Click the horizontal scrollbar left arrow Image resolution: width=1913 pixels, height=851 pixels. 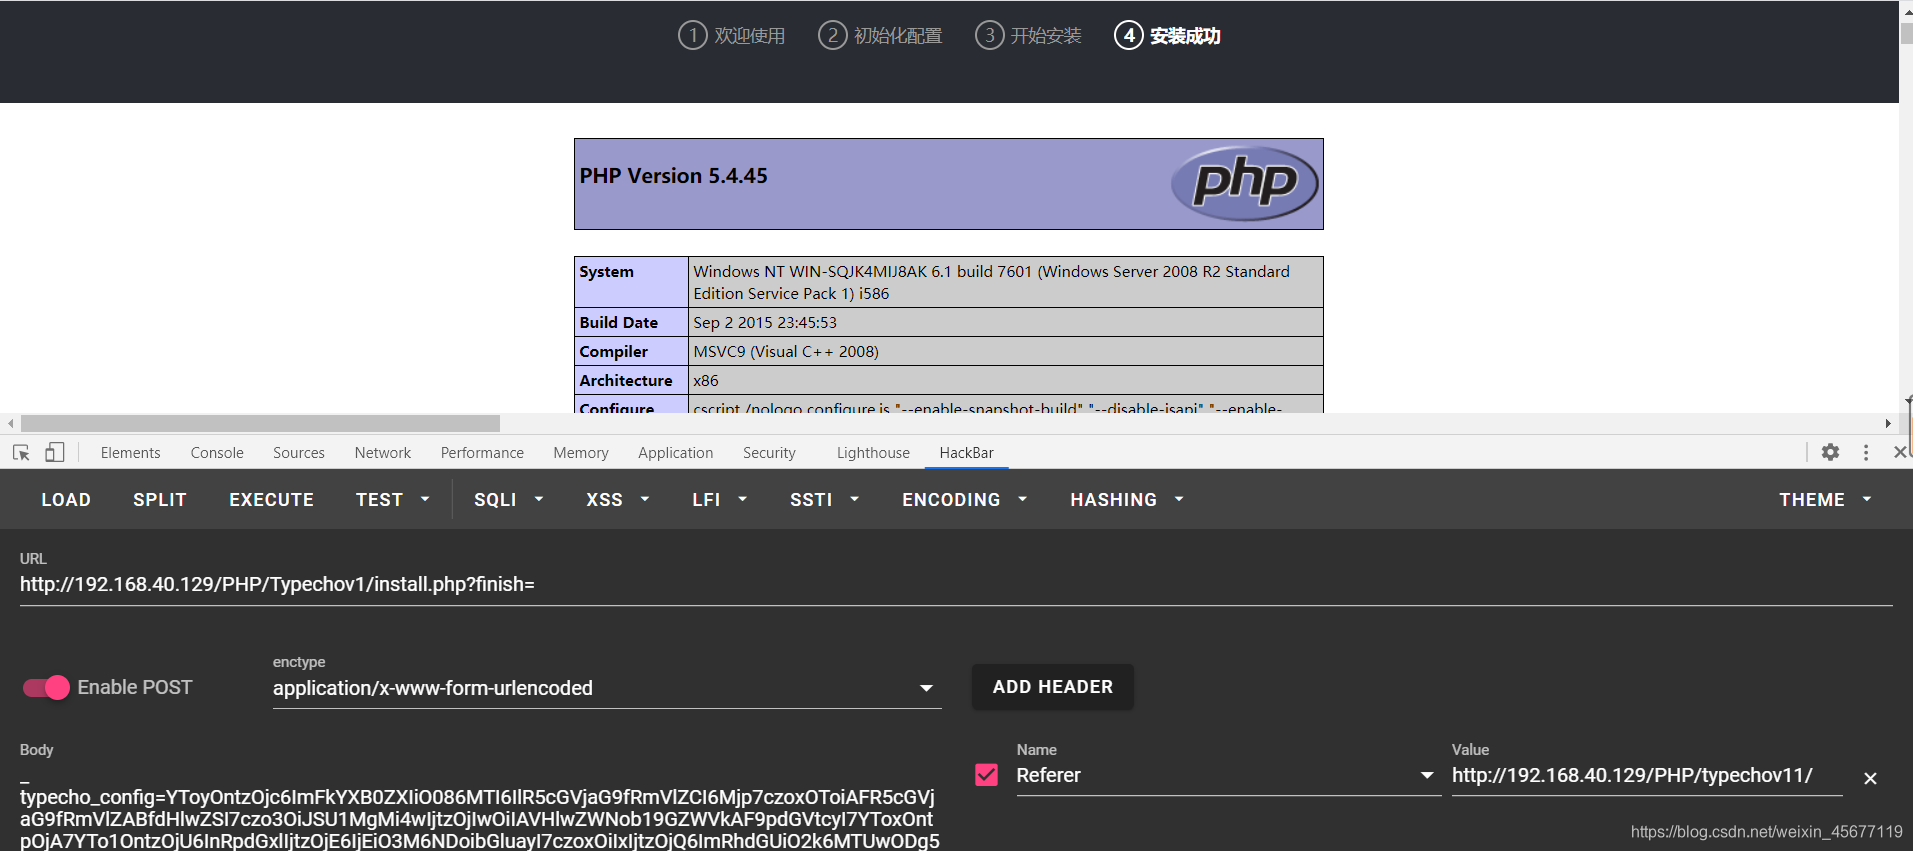[x=11, y=423]
